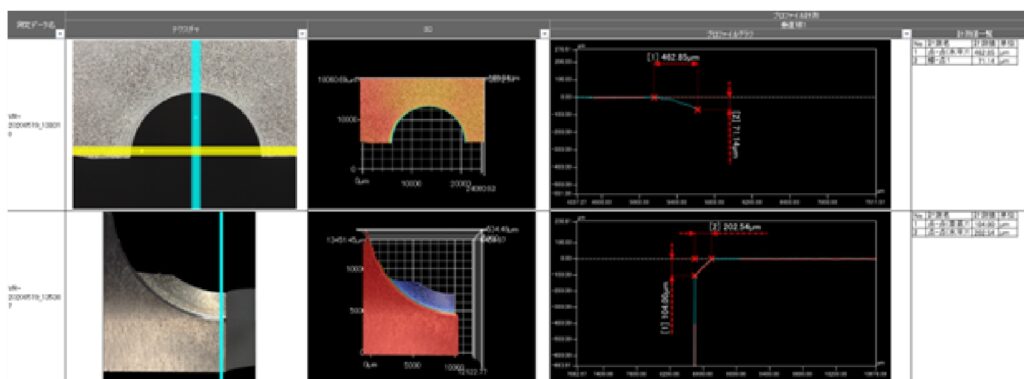Open the orange semicircle 3D view thumbnail
The image size is (1024, 379).
point(421,124)
